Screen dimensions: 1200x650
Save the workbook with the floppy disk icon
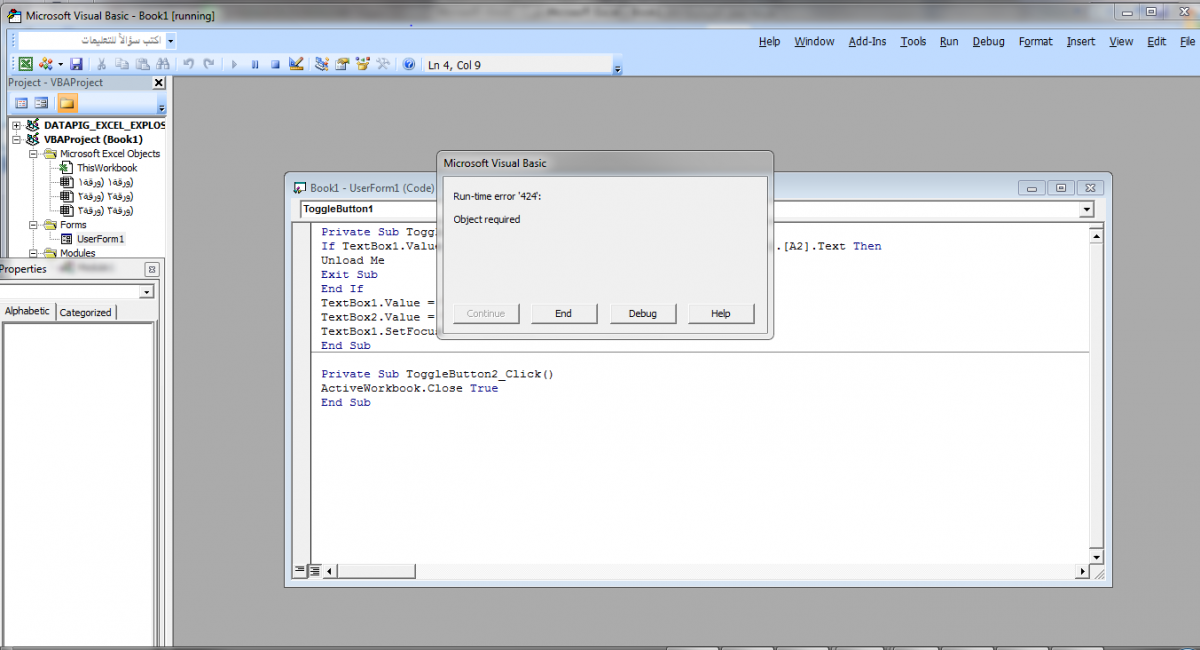76,64
